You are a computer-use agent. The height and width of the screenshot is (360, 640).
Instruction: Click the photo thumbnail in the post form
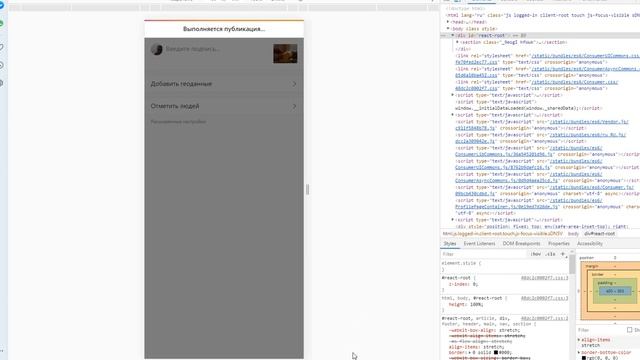pyautogui.click(x=285, y=53)
